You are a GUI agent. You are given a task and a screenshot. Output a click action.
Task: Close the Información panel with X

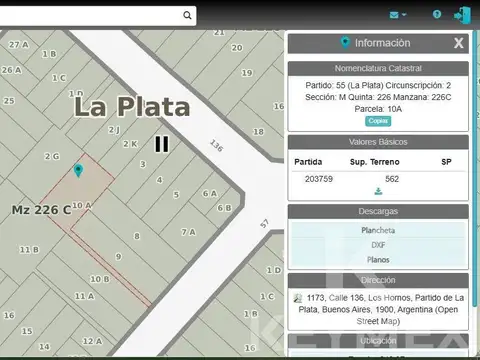(458, 43)
